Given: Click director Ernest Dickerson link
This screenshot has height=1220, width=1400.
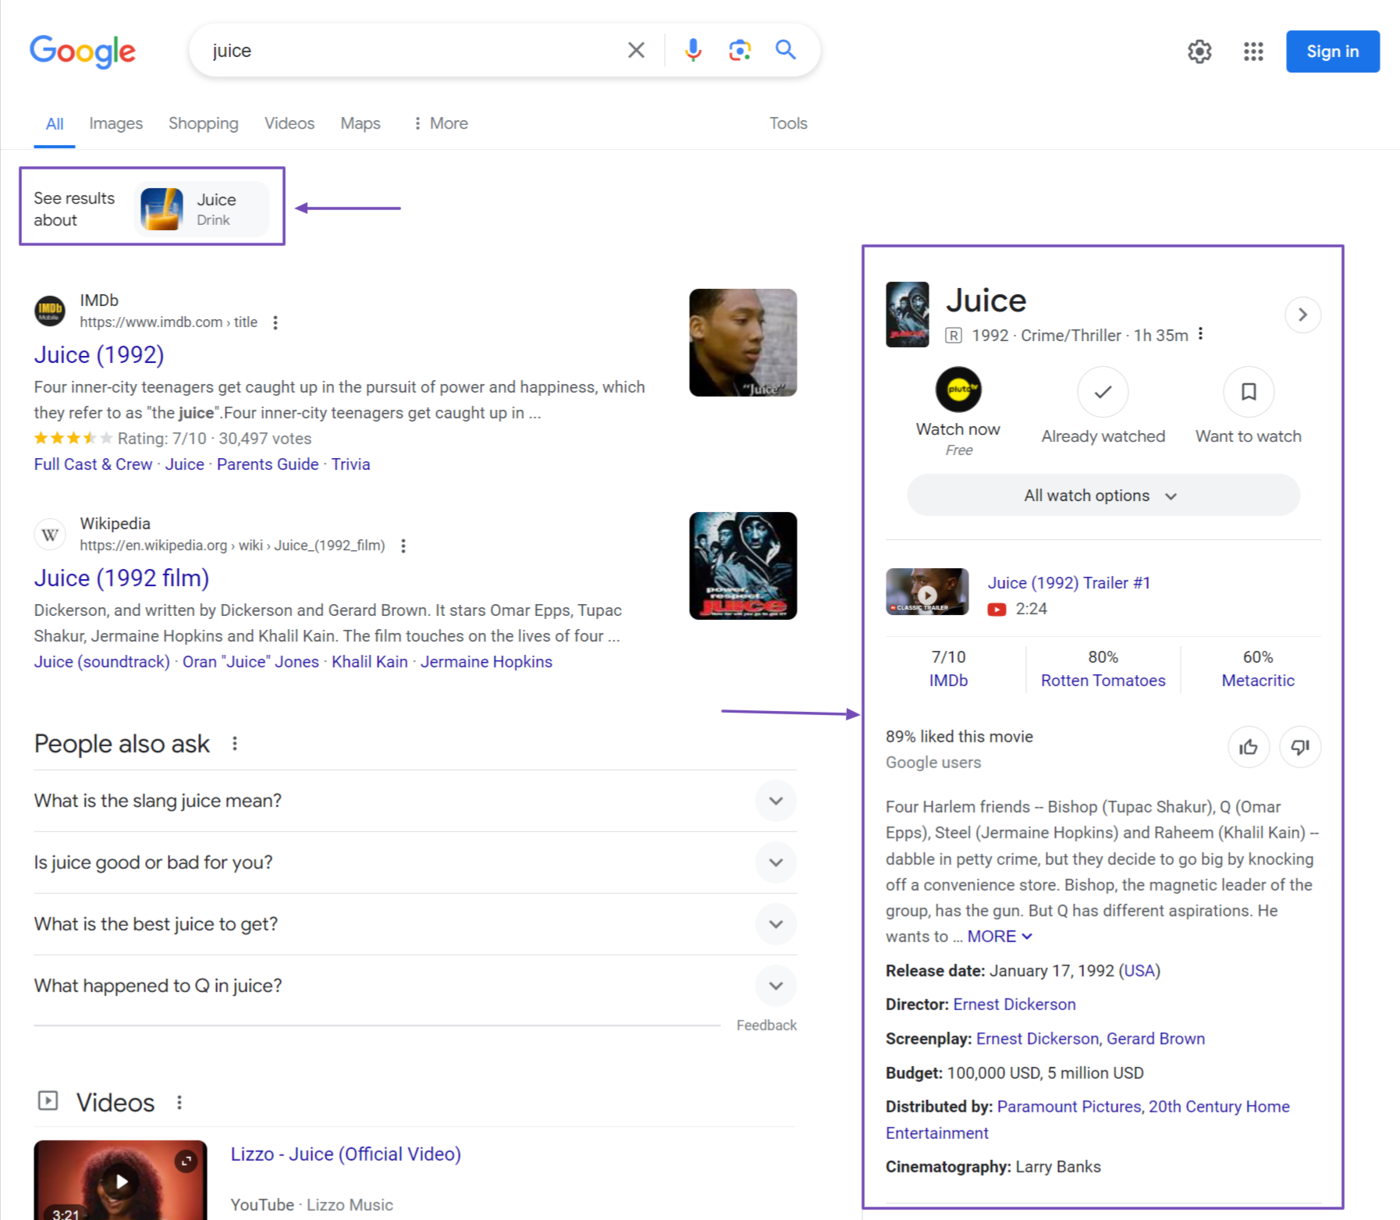Looking at the screenshot, I should click(1014, 1004).
